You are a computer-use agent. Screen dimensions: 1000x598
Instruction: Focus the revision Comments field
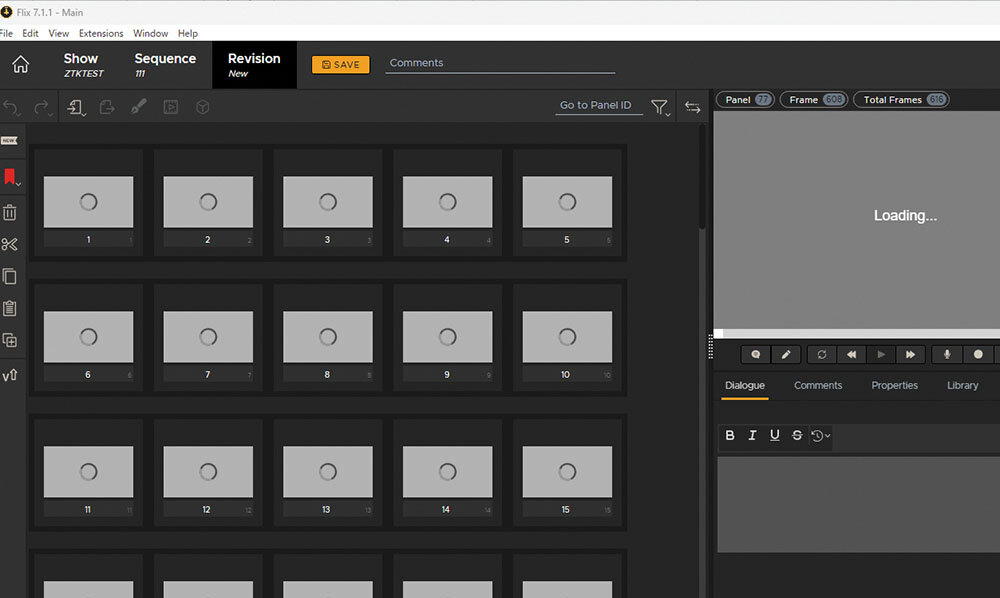500,63
